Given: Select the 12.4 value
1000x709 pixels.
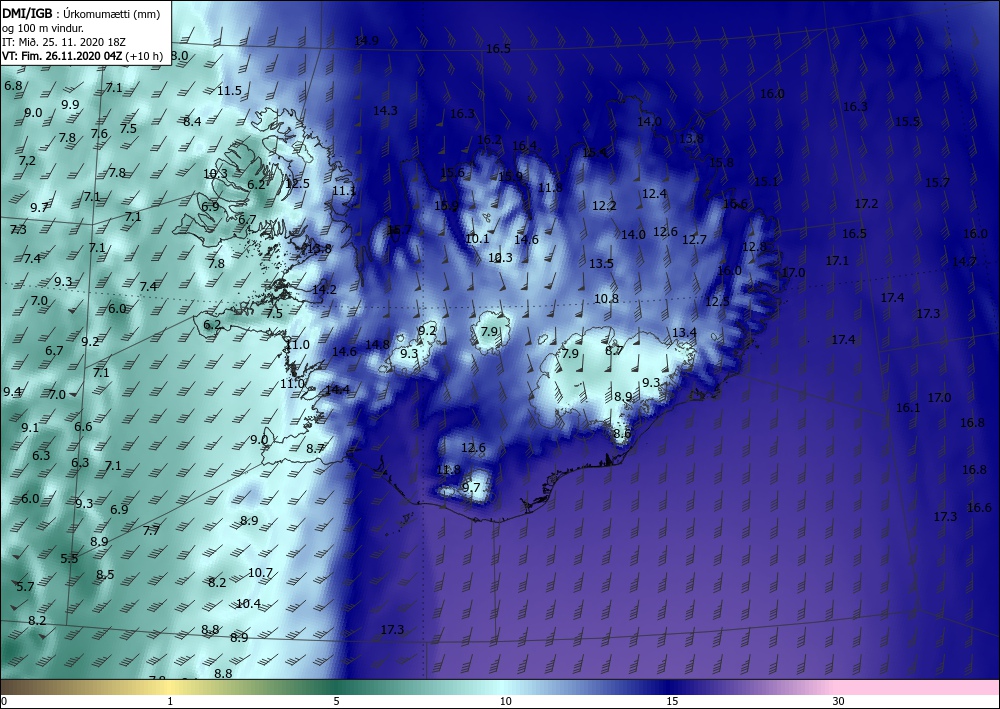Looking at the screenshot, I should click(x=654, y=194).
